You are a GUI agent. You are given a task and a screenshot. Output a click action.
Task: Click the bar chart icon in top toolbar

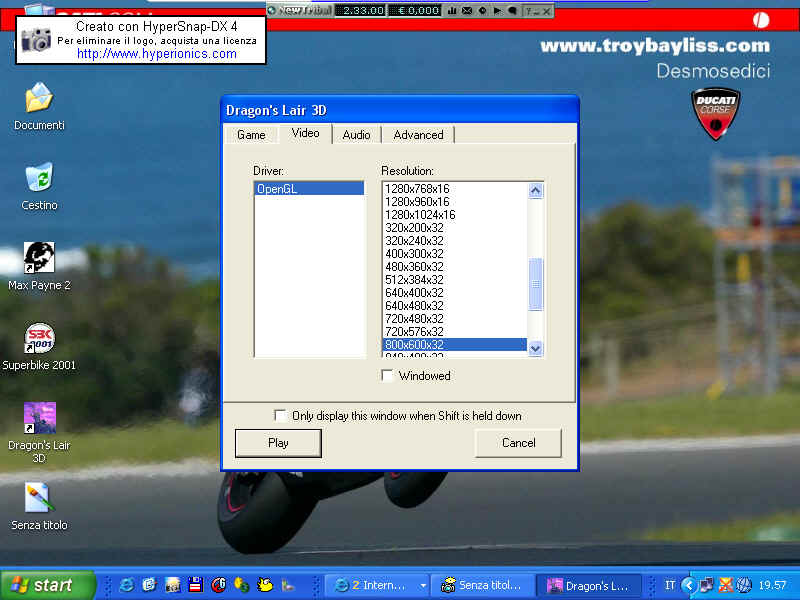coord(452,10)
